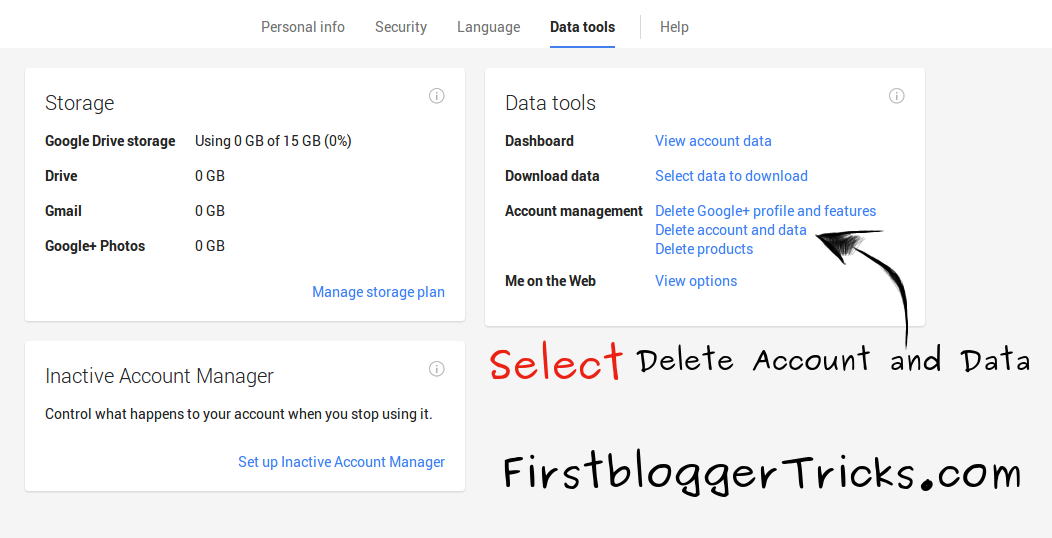
Task: Click the Inactive Account Manager heading
Action: click(159, 376)
